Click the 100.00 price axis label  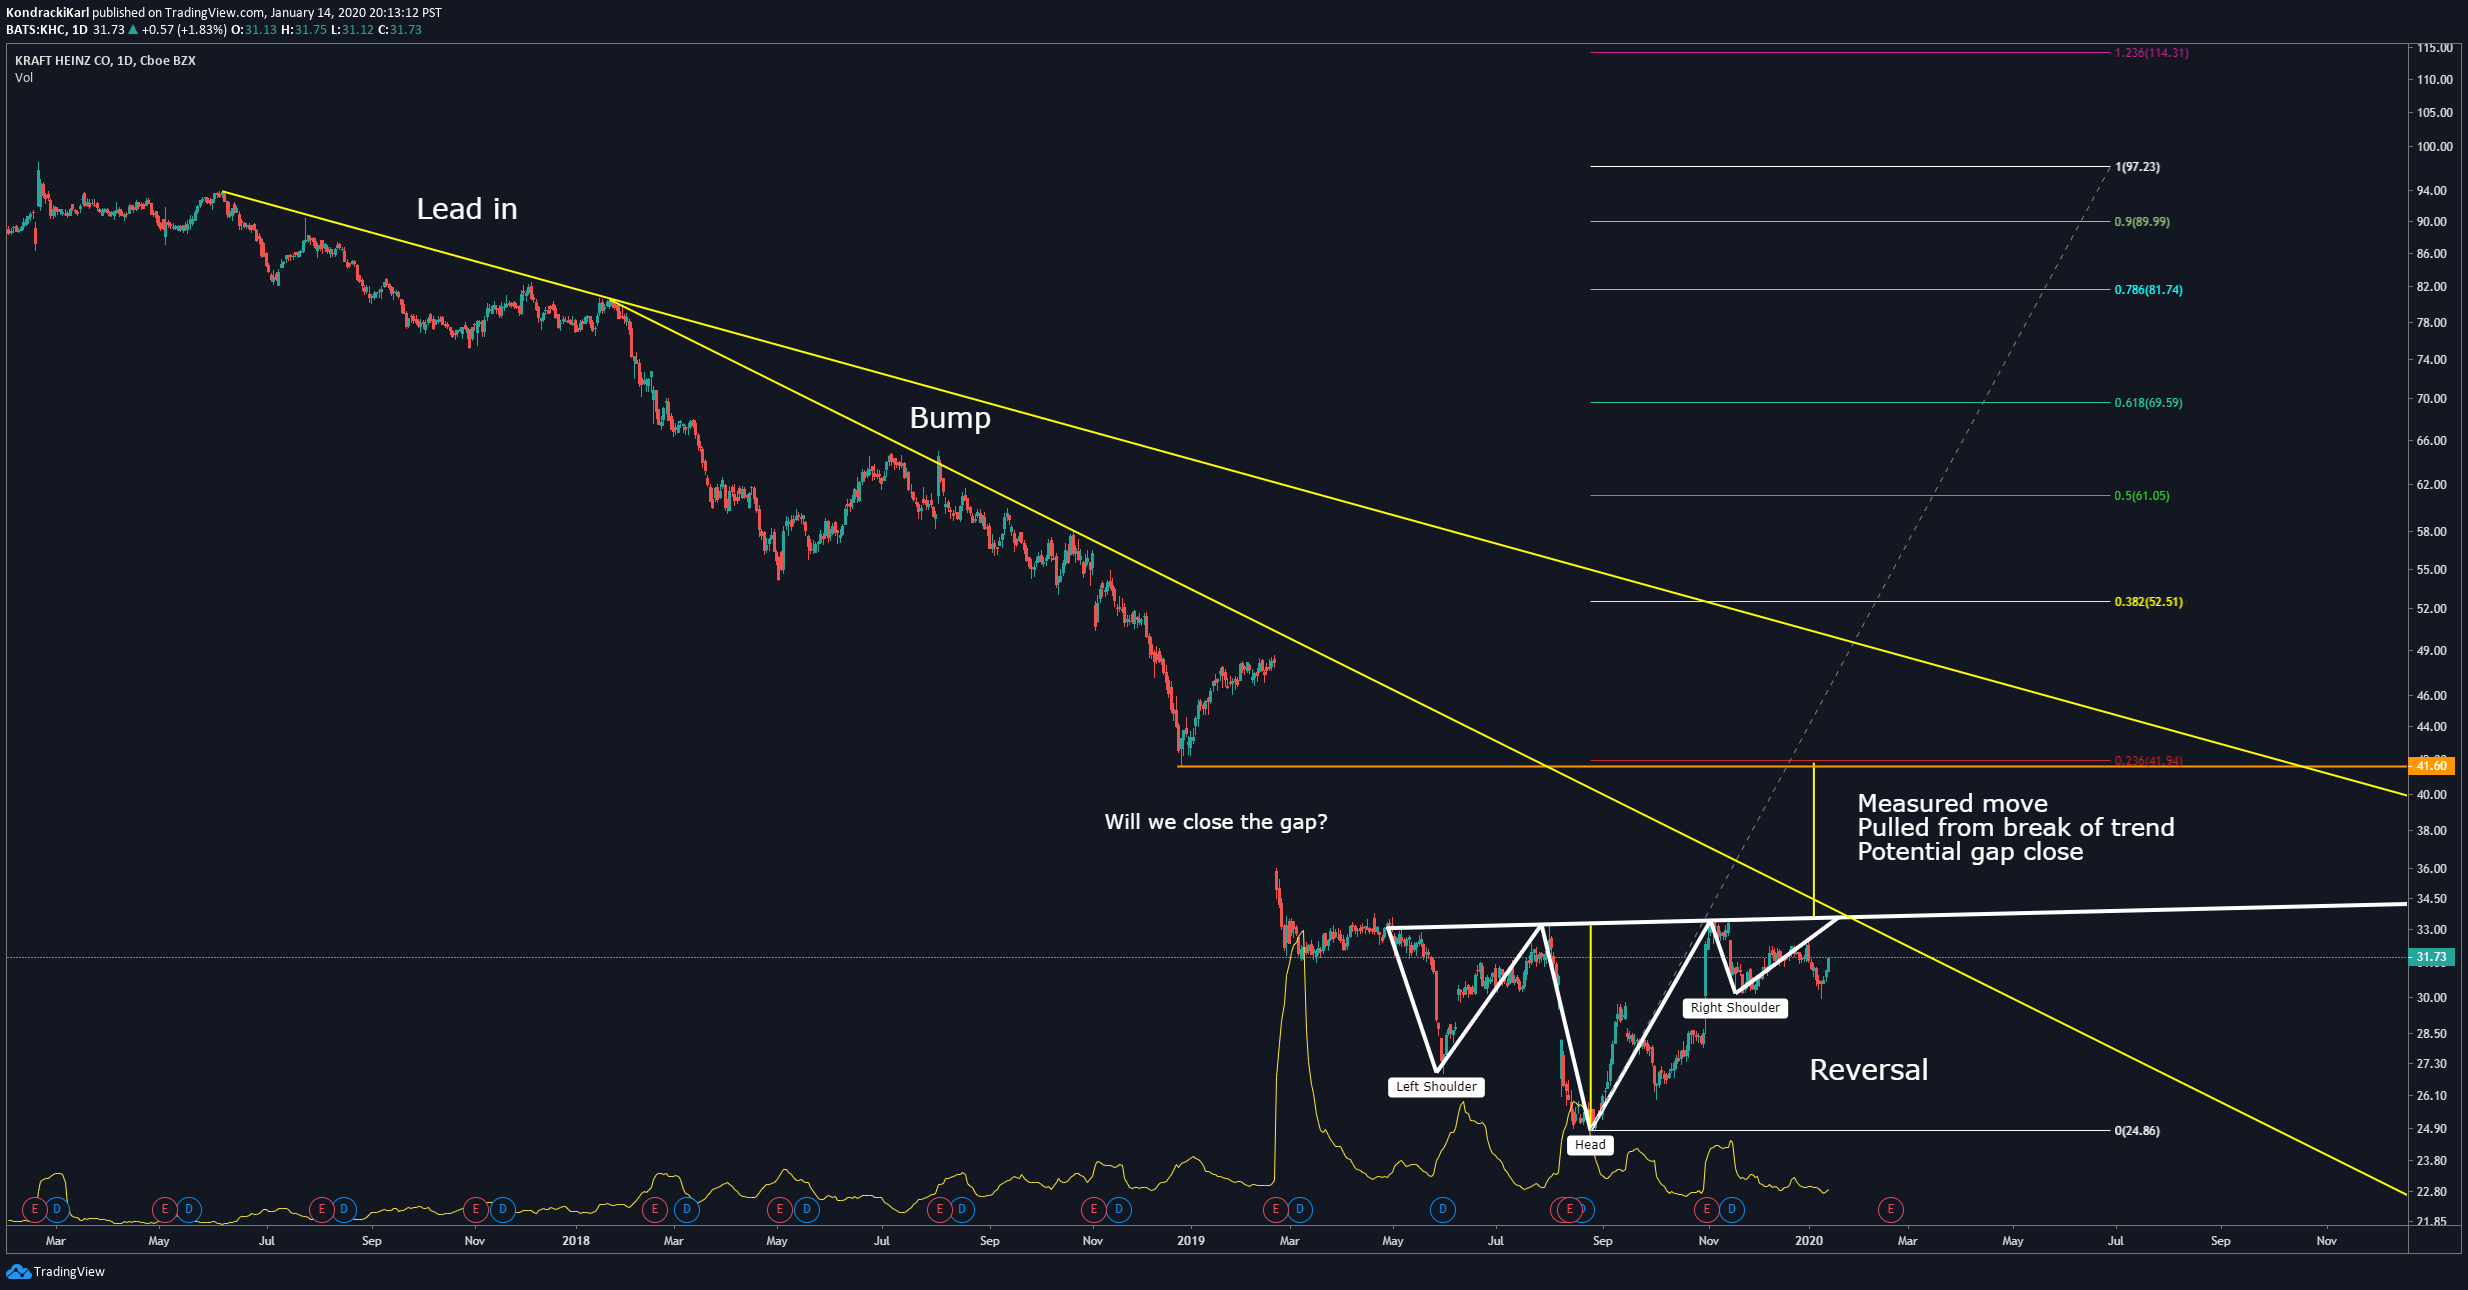(2434, 146)
